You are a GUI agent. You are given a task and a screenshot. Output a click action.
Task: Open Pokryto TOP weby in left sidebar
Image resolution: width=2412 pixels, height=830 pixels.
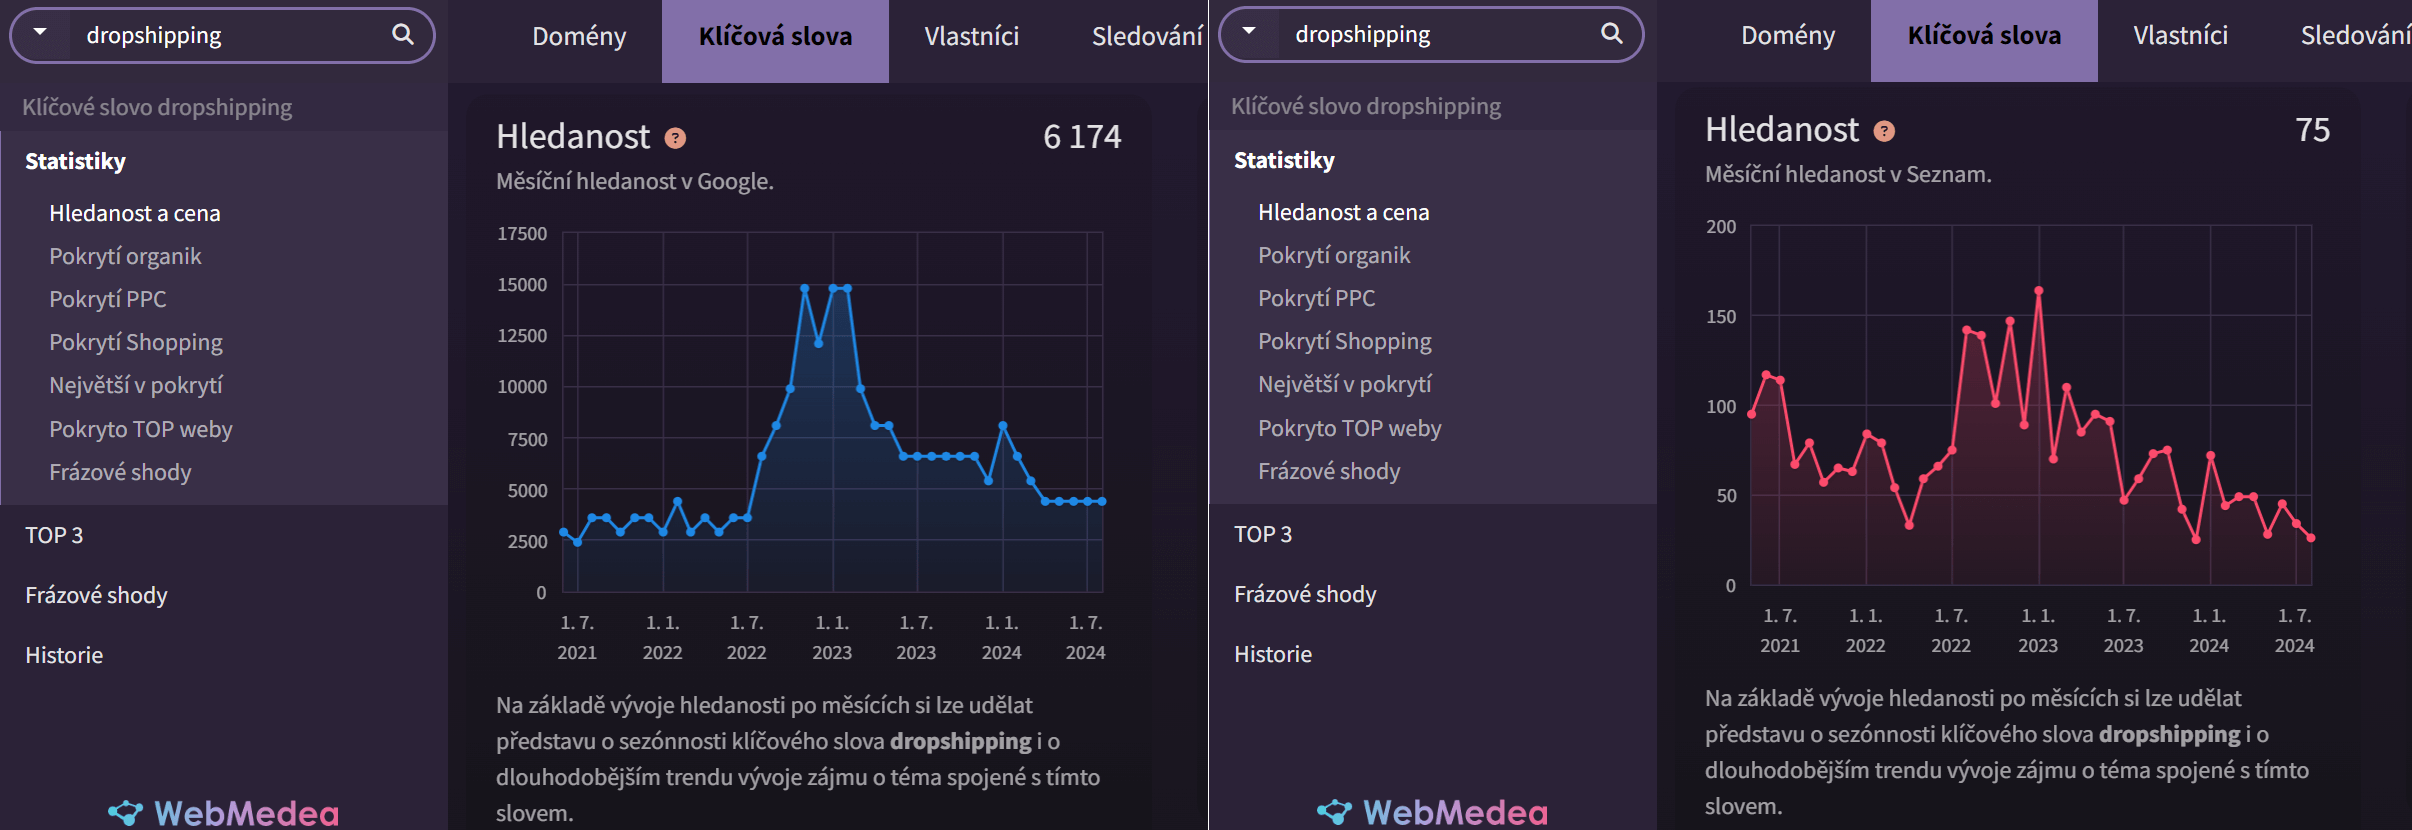point(141,429)
